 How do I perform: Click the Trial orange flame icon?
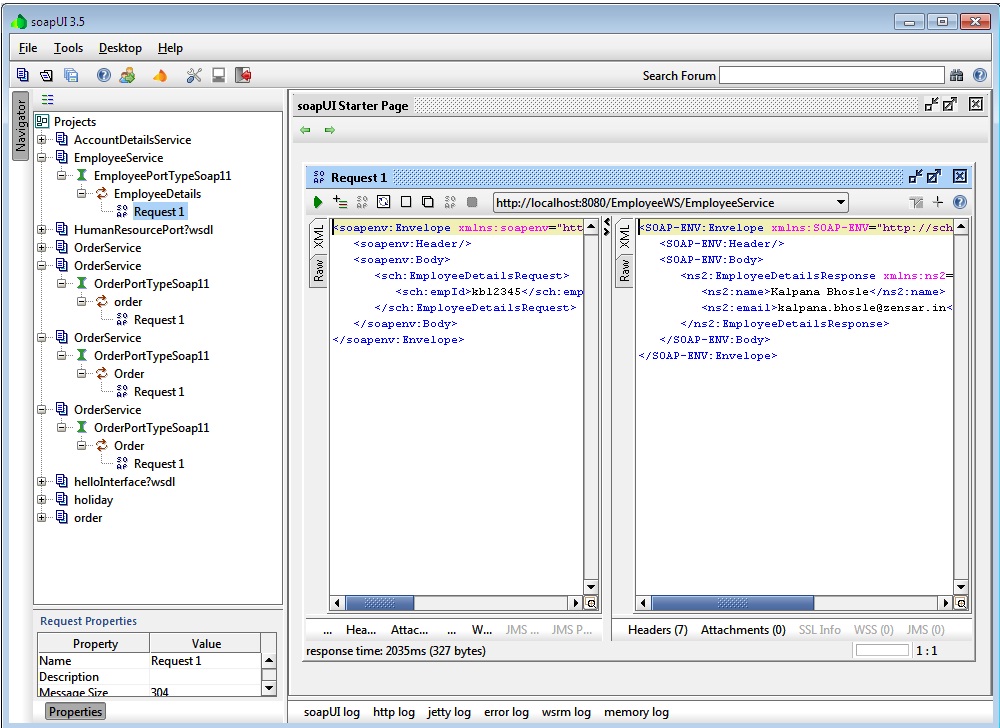[x=160, y=75]
